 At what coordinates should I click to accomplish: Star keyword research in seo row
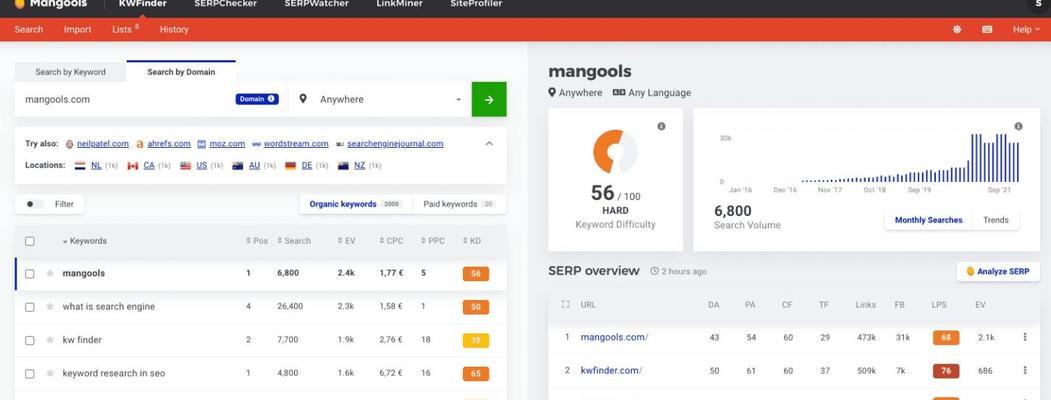50,373
